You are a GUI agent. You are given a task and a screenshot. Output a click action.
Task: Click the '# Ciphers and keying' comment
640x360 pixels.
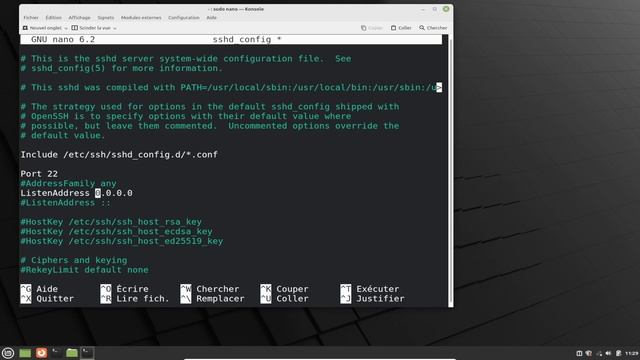click(x=74, y=260)
